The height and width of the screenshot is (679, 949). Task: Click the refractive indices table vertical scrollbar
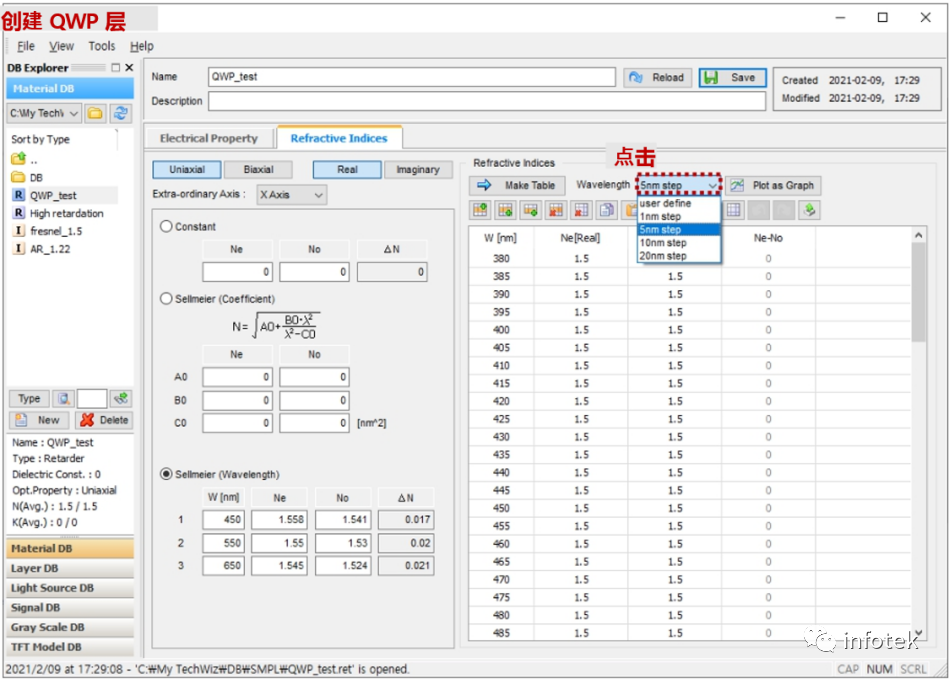(x=918, y=433)
